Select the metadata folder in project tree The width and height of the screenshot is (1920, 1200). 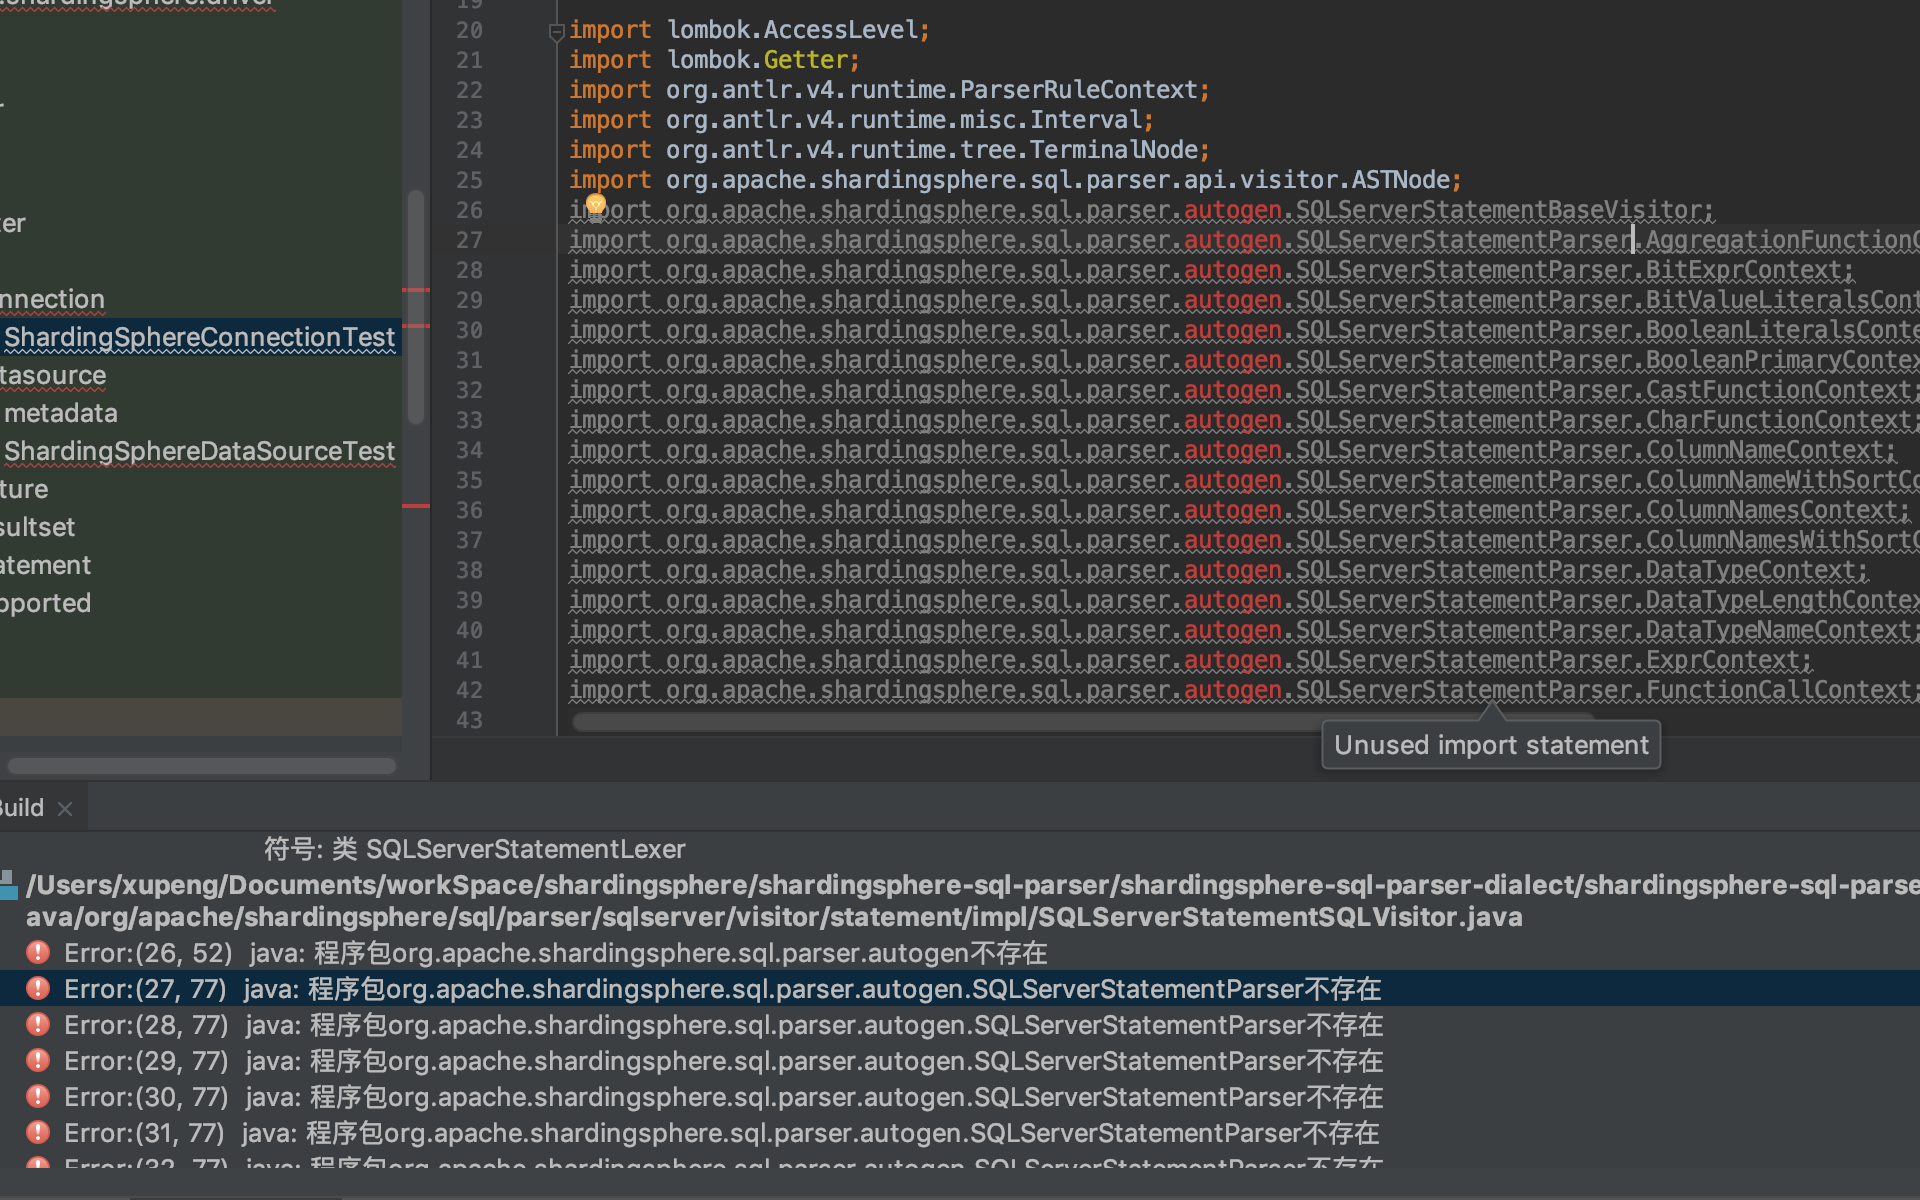point(60,413)
